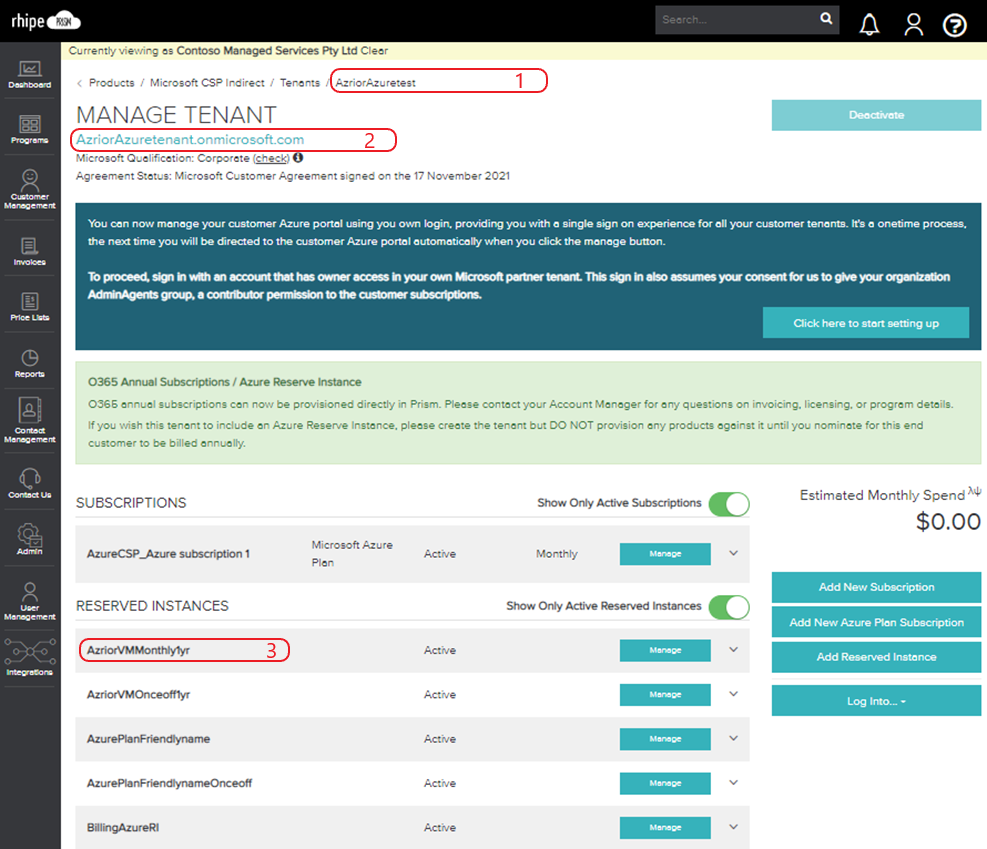Screen dimensions: 987x849
Task: Disable Show Only Active Subscriptions
Action: click(729, 505)
